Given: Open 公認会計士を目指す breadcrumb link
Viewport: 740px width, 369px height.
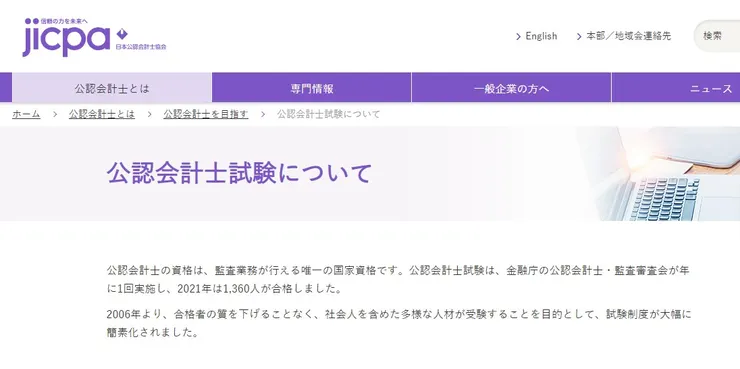Looking at the screenshot, I should [x=206, y=114].
